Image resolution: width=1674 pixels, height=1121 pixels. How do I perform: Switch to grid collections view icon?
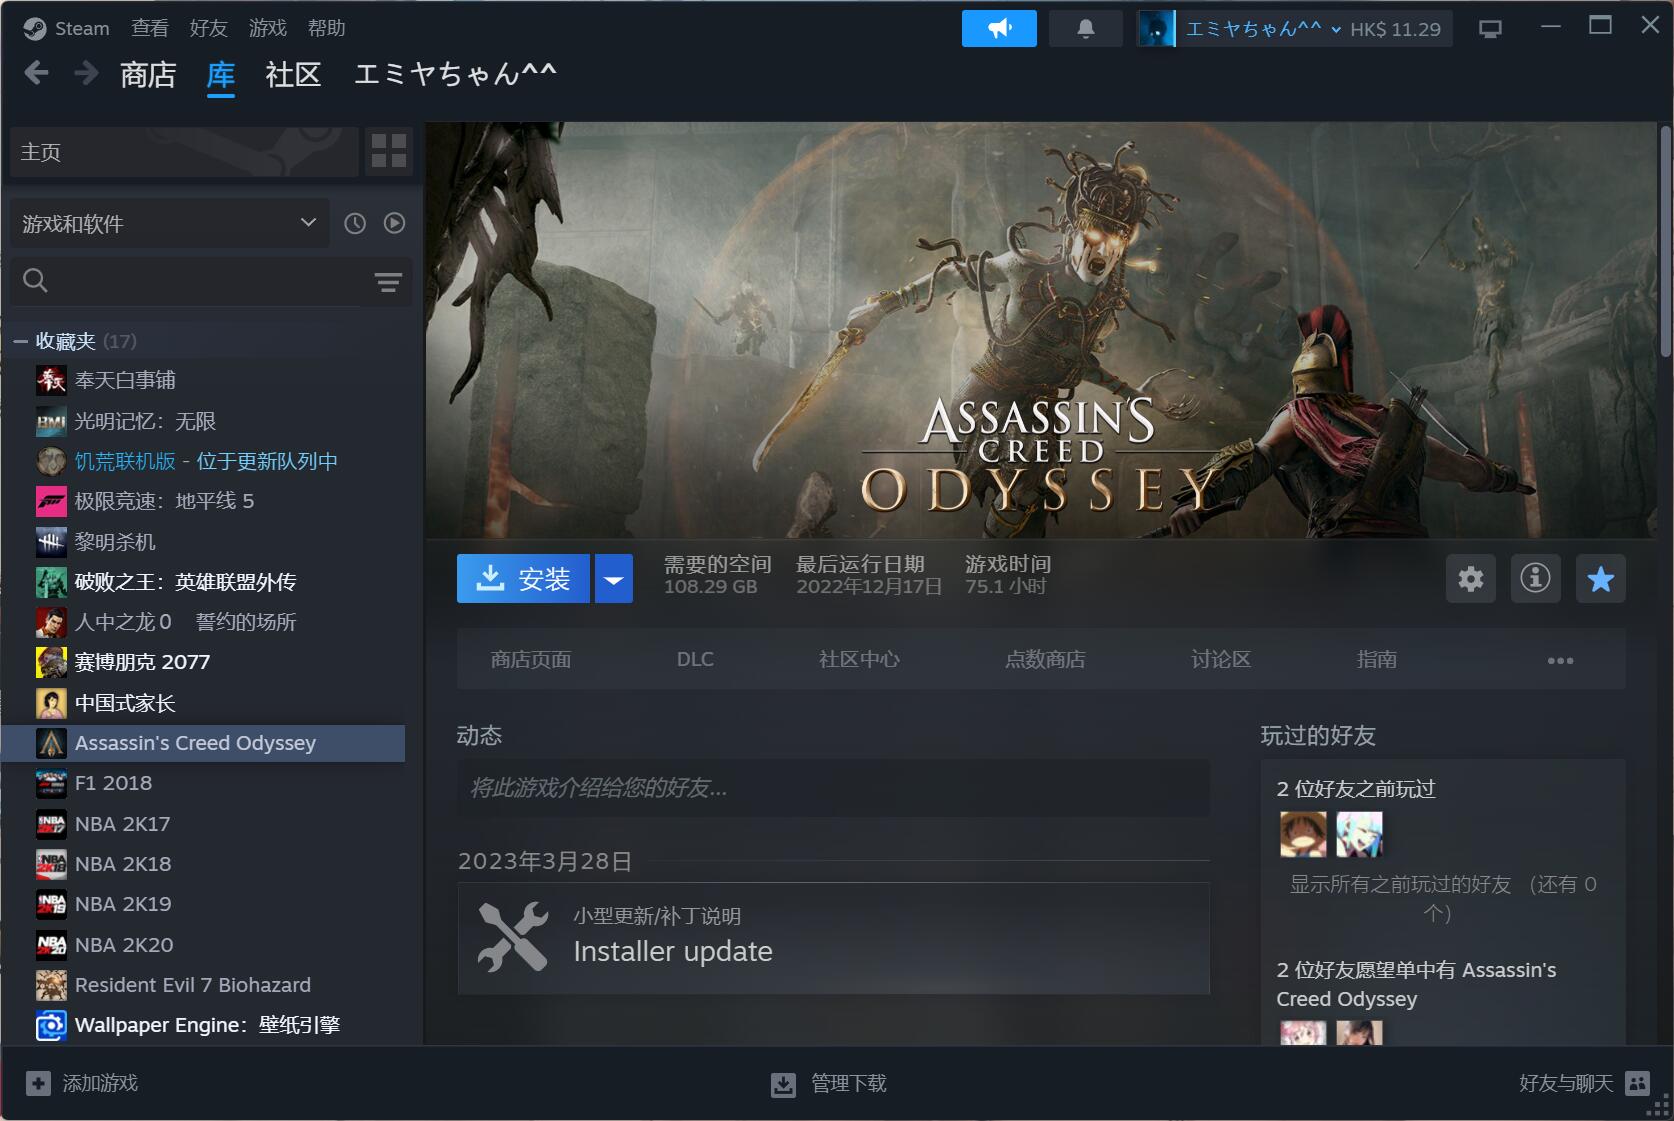point(388,152)
